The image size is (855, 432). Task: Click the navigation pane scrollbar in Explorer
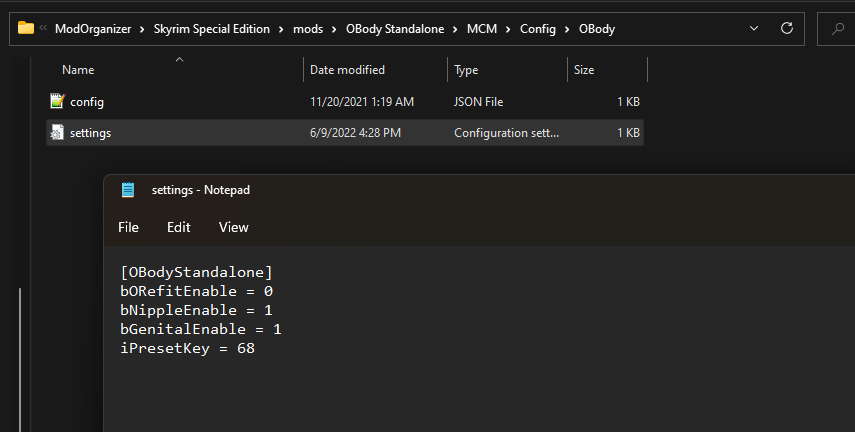pos(20,360)
